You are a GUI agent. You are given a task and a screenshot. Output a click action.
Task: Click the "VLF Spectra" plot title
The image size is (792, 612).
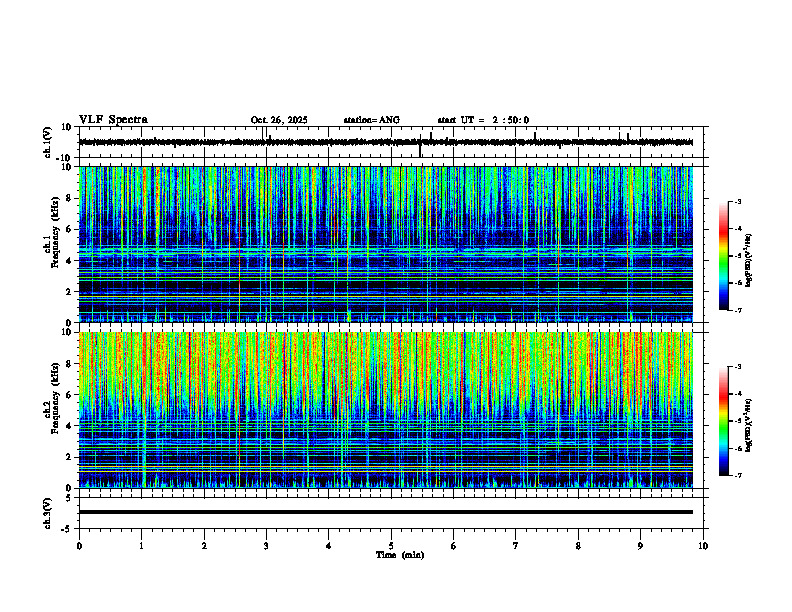pos(113,120)
